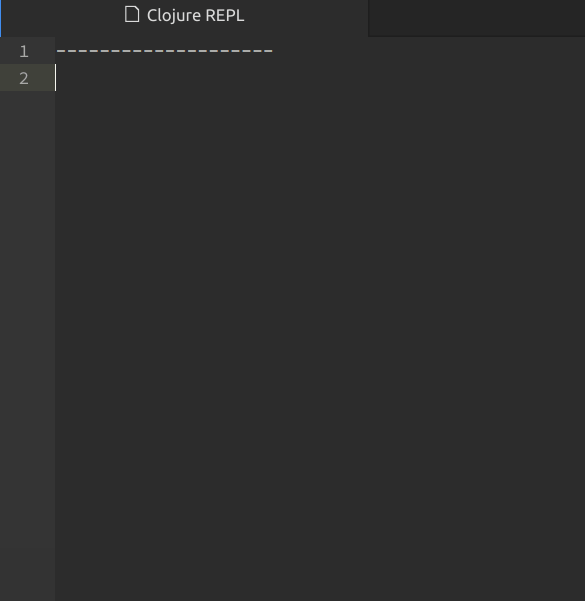The image size is (585, 601).
Task: Select line number 2 in gutter
Action: click(24, 78)
